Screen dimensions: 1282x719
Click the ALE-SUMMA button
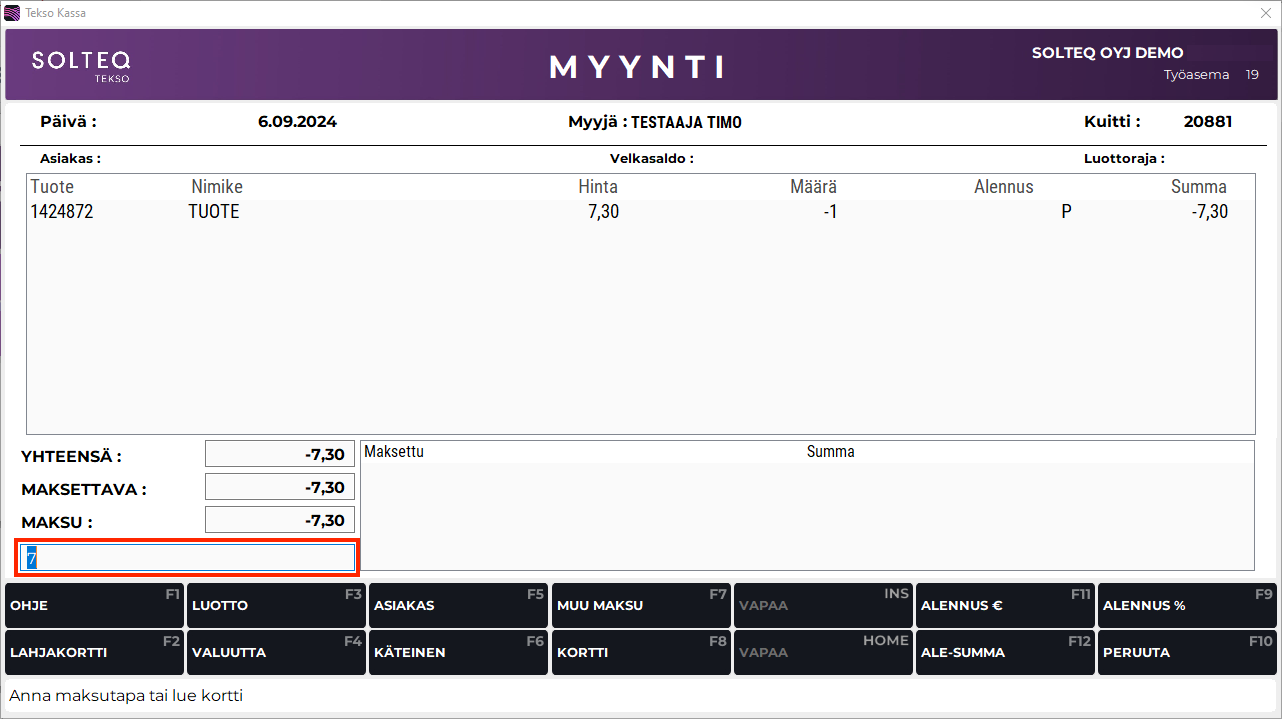coord(1004,652)
